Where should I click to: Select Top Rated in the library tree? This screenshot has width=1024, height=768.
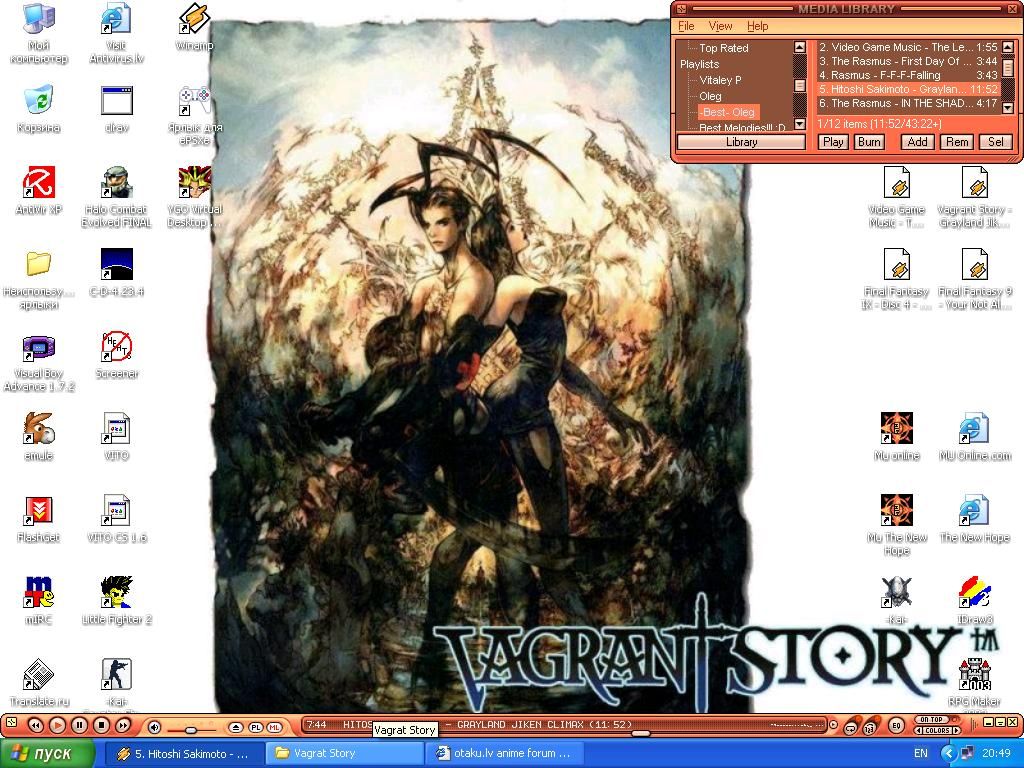(724, 48)
